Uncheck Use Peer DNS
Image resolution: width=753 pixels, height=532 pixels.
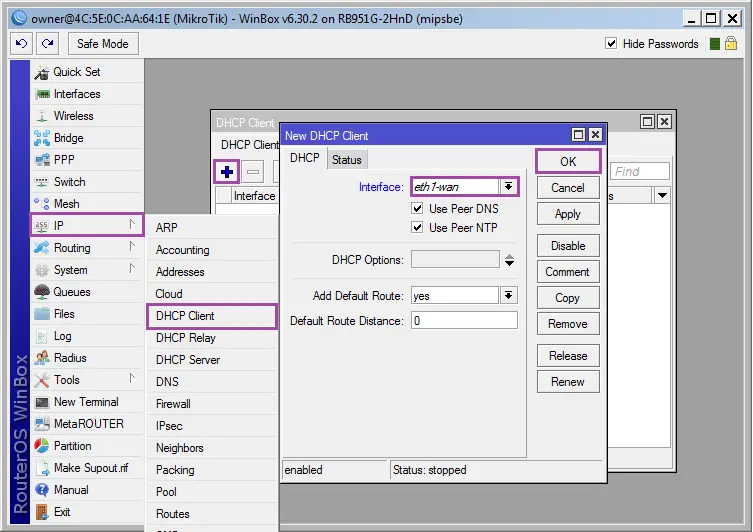[417, 208]
